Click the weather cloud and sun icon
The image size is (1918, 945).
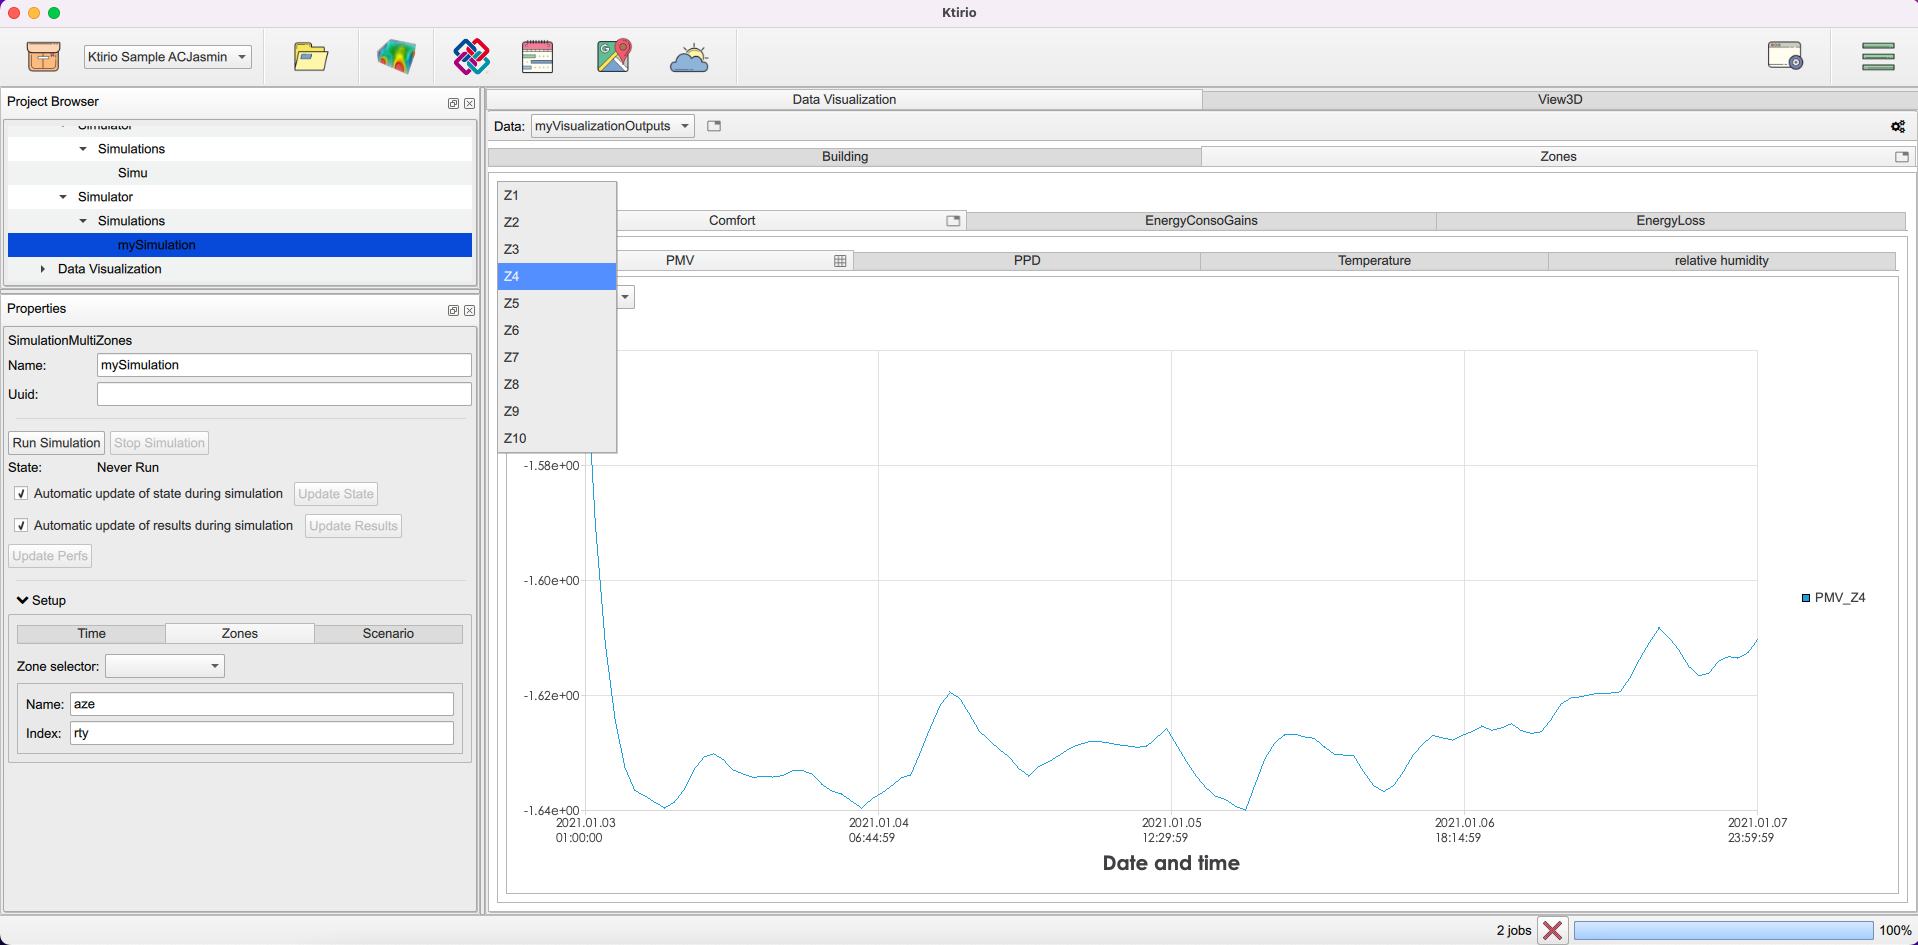[x=689, y=58]
